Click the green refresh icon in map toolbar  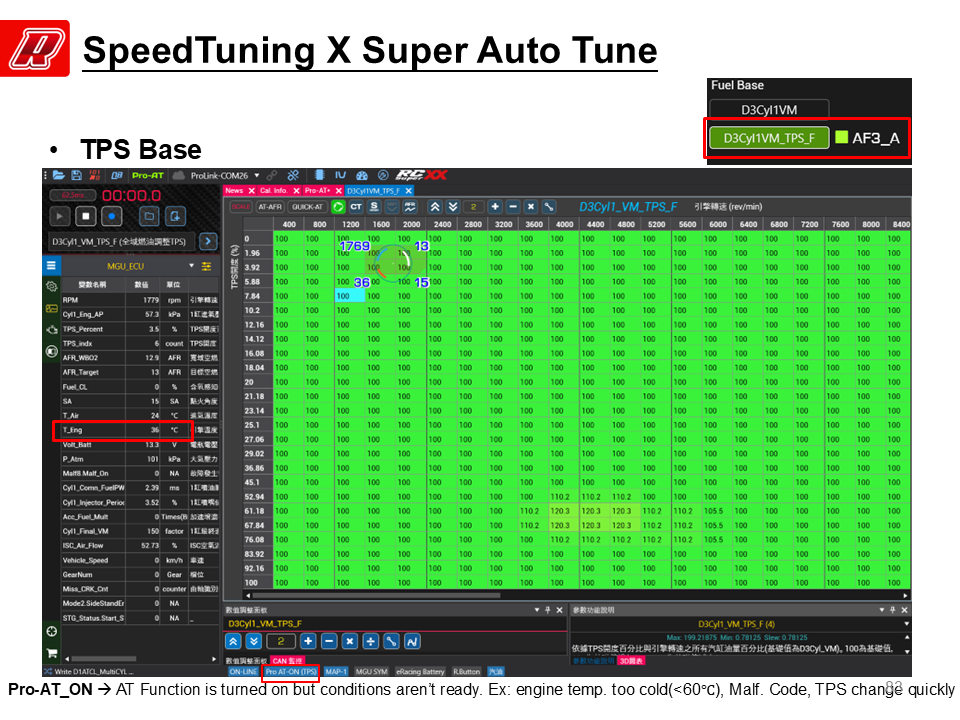tap(338, 207)
